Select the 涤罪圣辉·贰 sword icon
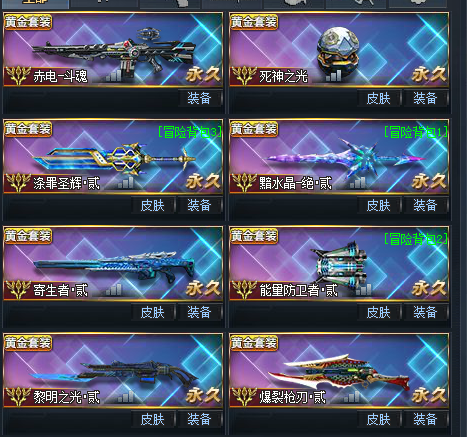The image size is (467, 437). tap(114, 159)
